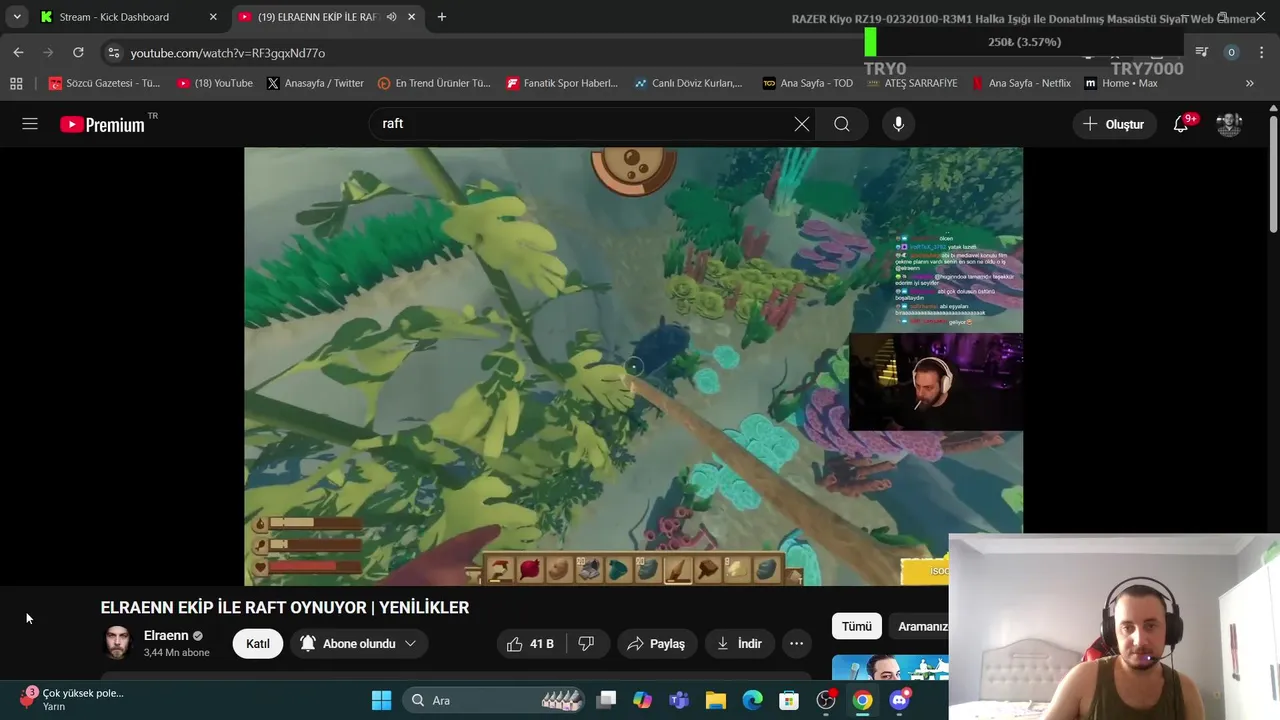The image size is (1280, 720).
Task: Open Windows Start menu
Action: [x=382, y=700]
